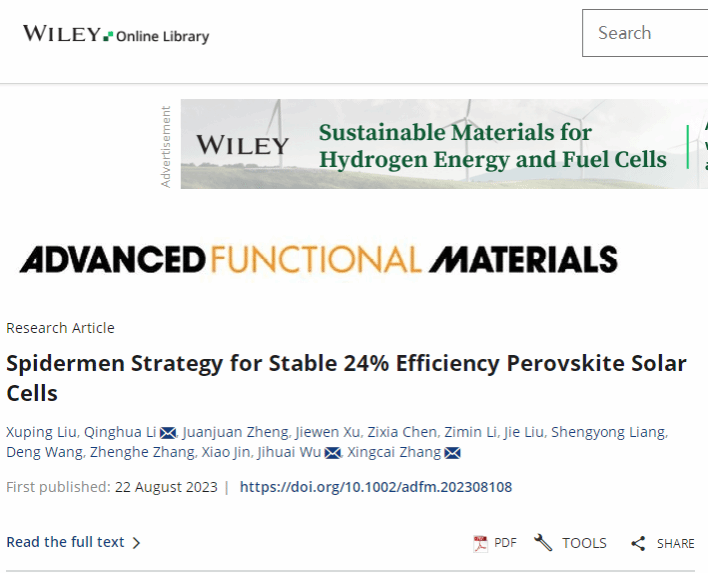Select author Shengyong Liang
Image resolution: width=708 pixels, height=573 pixels.
(611, 432)
